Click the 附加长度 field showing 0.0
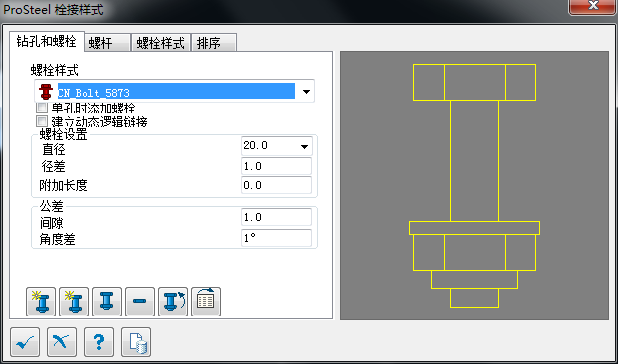618x364 pixels. click(x=276, y=185)
